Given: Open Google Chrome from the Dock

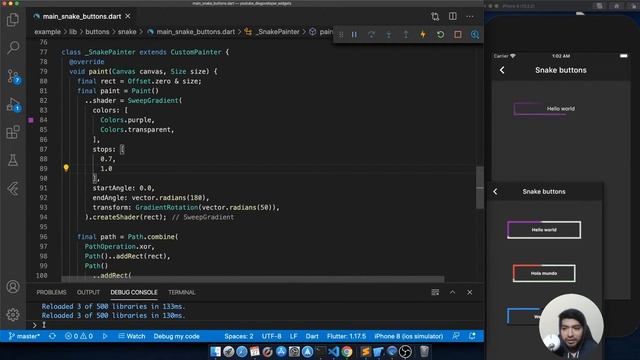Looking at the screenshot, I should (x=347, y=351).
